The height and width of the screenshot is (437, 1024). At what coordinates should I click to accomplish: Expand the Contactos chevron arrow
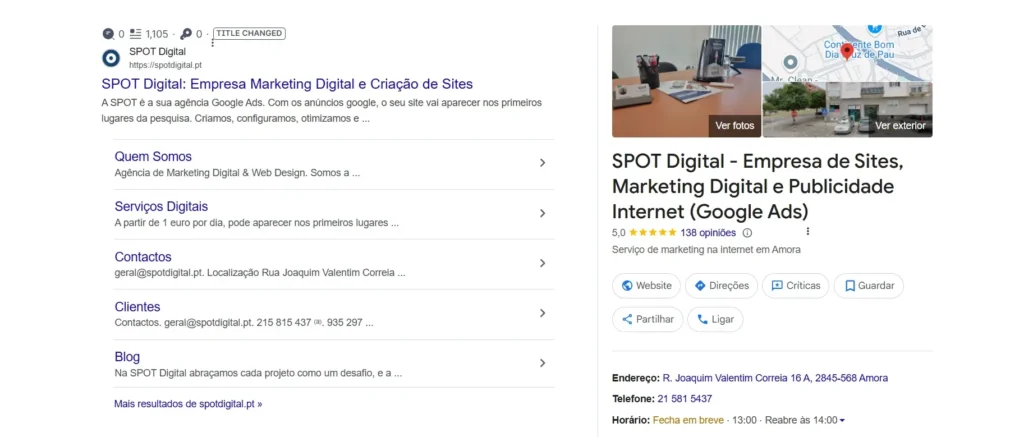click(542, 263)
